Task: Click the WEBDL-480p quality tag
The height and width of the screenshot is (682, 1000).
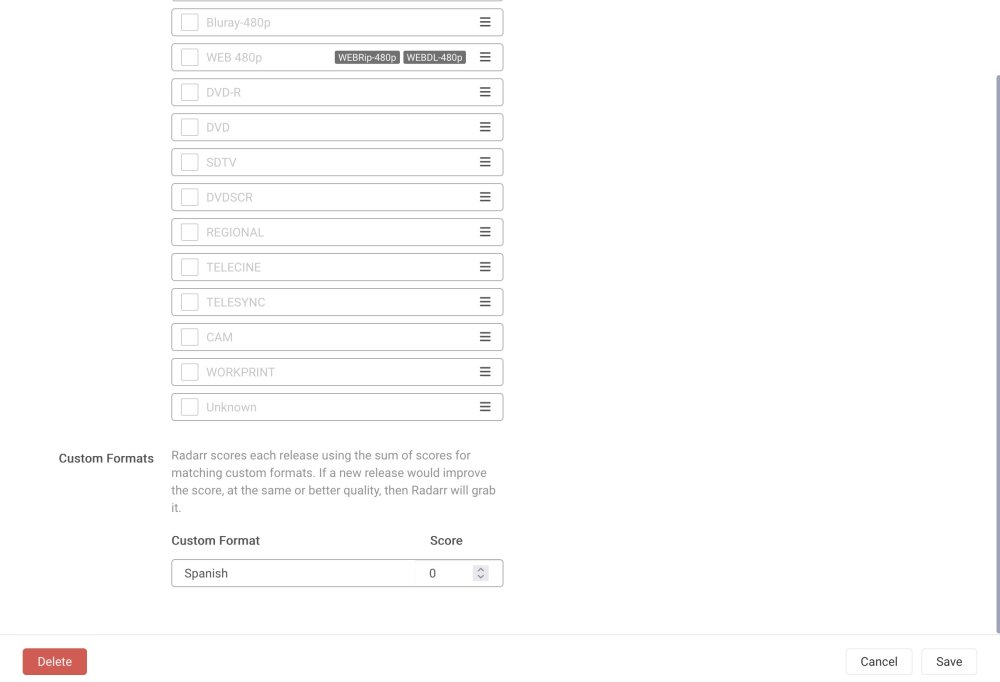Action: tap(434, 57)
